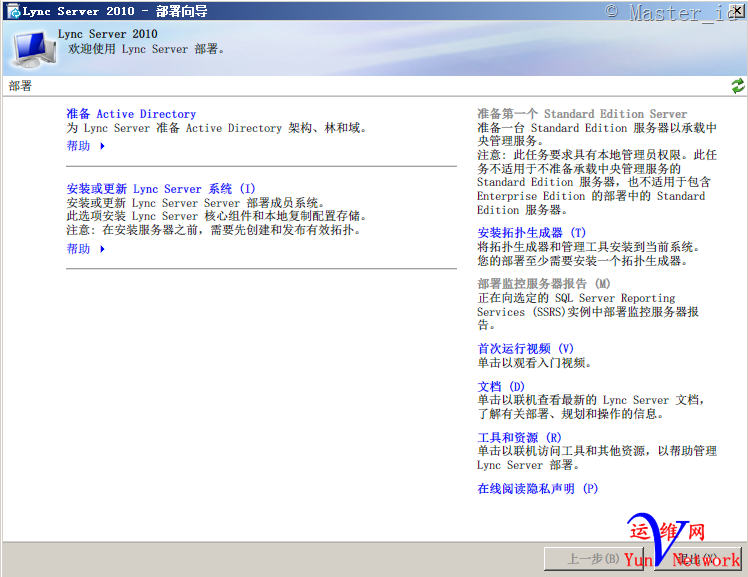Image resolution: width=748 pixels, height=577 pixels.
Task: Click the 部署 section heading
Action: (20, 86)
